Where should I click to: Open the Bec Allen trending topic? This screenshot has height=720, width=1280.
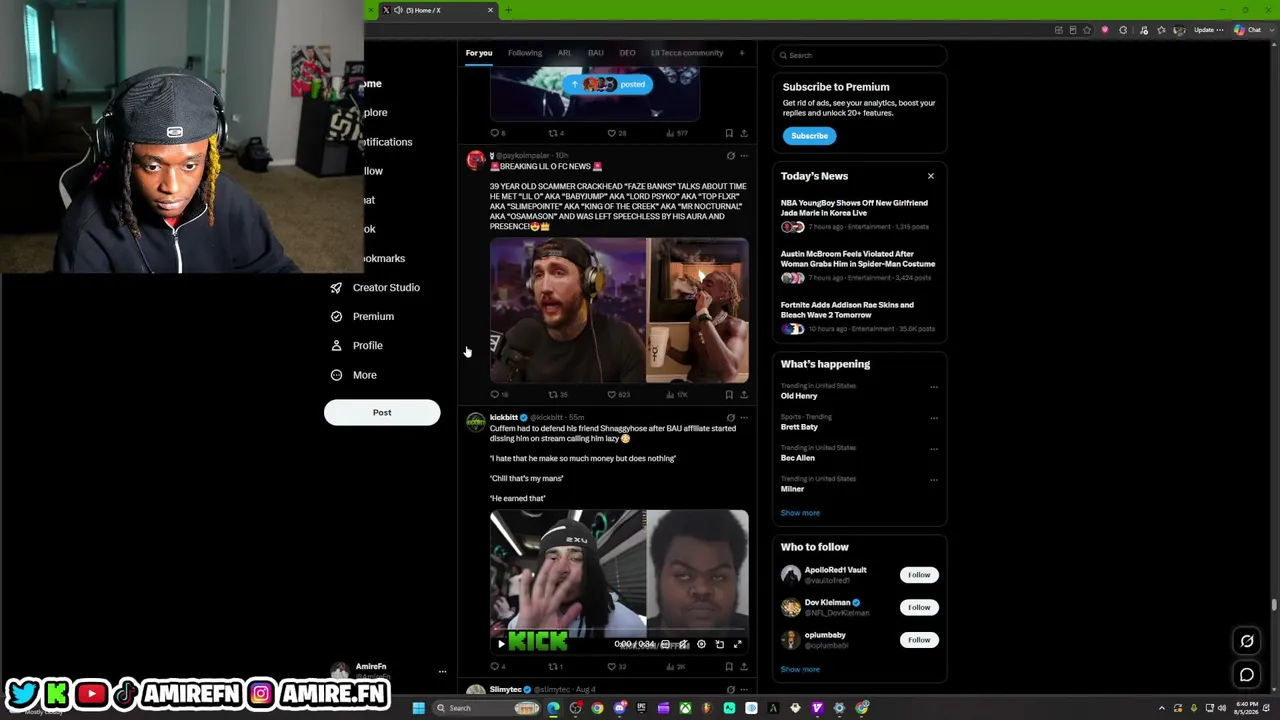pyautogui.click(x=797, y=458)
